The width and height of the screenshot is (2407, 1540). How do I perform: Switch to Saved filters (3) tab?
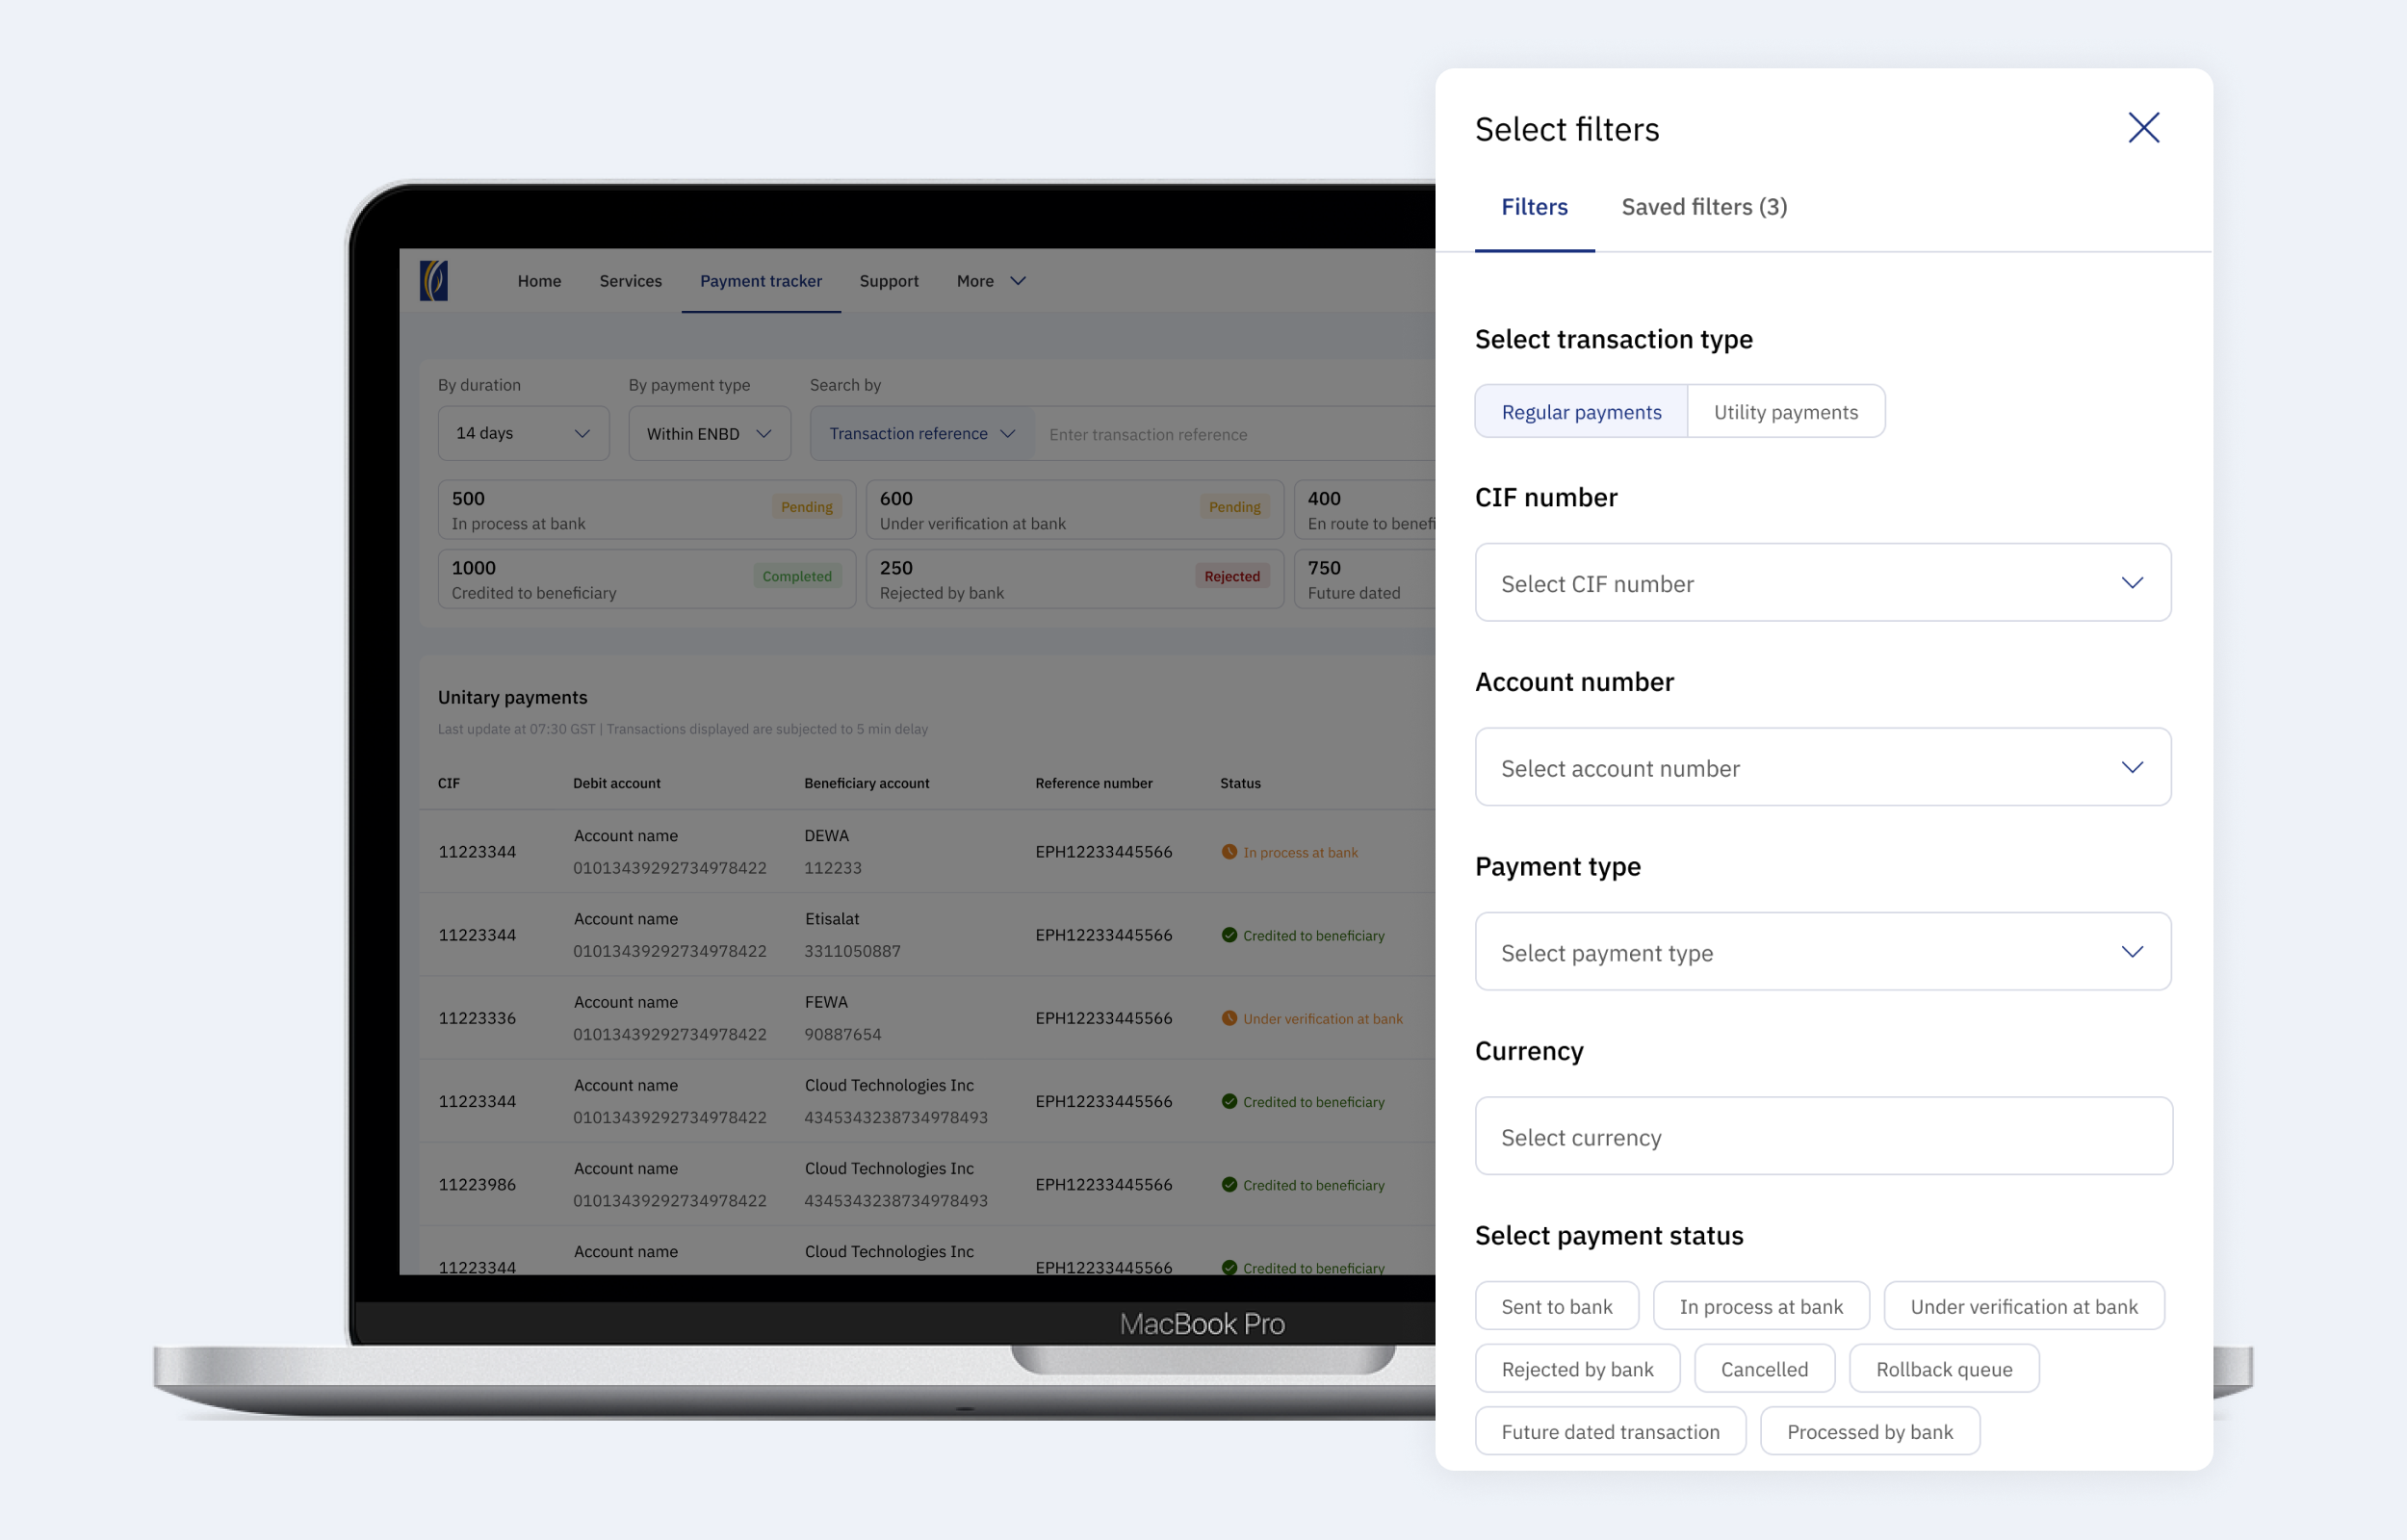[x=1704, y=207]
